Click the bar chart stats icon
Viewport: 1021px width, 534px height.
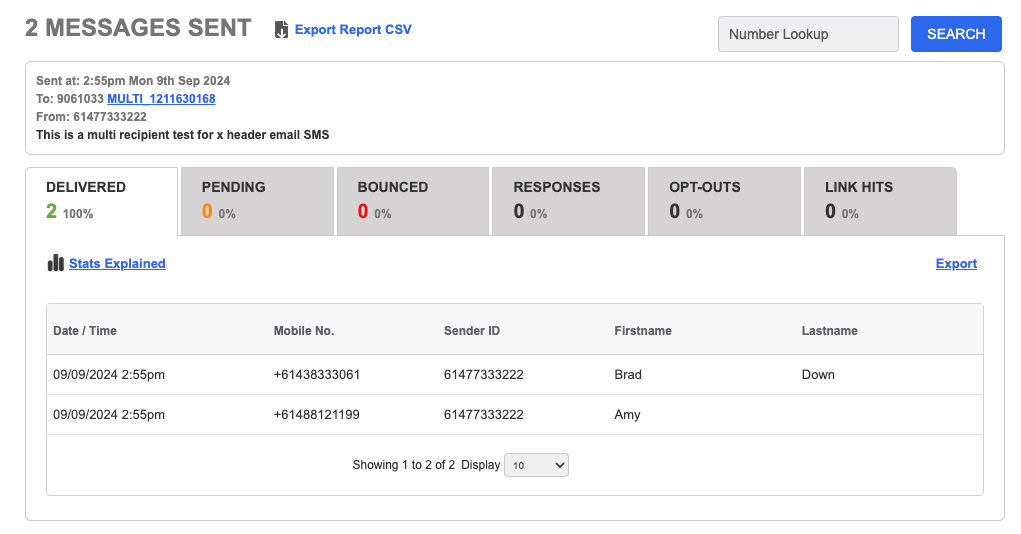pyautogui.click(x=55, y=263)
